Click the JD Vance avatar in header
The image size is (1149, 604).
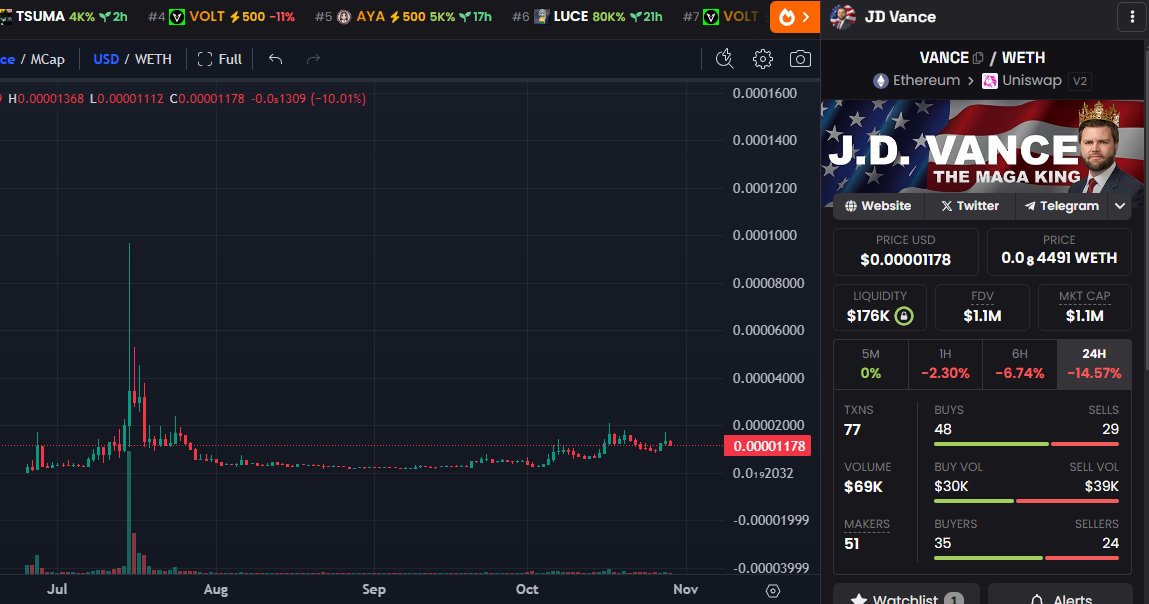[x=843, y=16]
